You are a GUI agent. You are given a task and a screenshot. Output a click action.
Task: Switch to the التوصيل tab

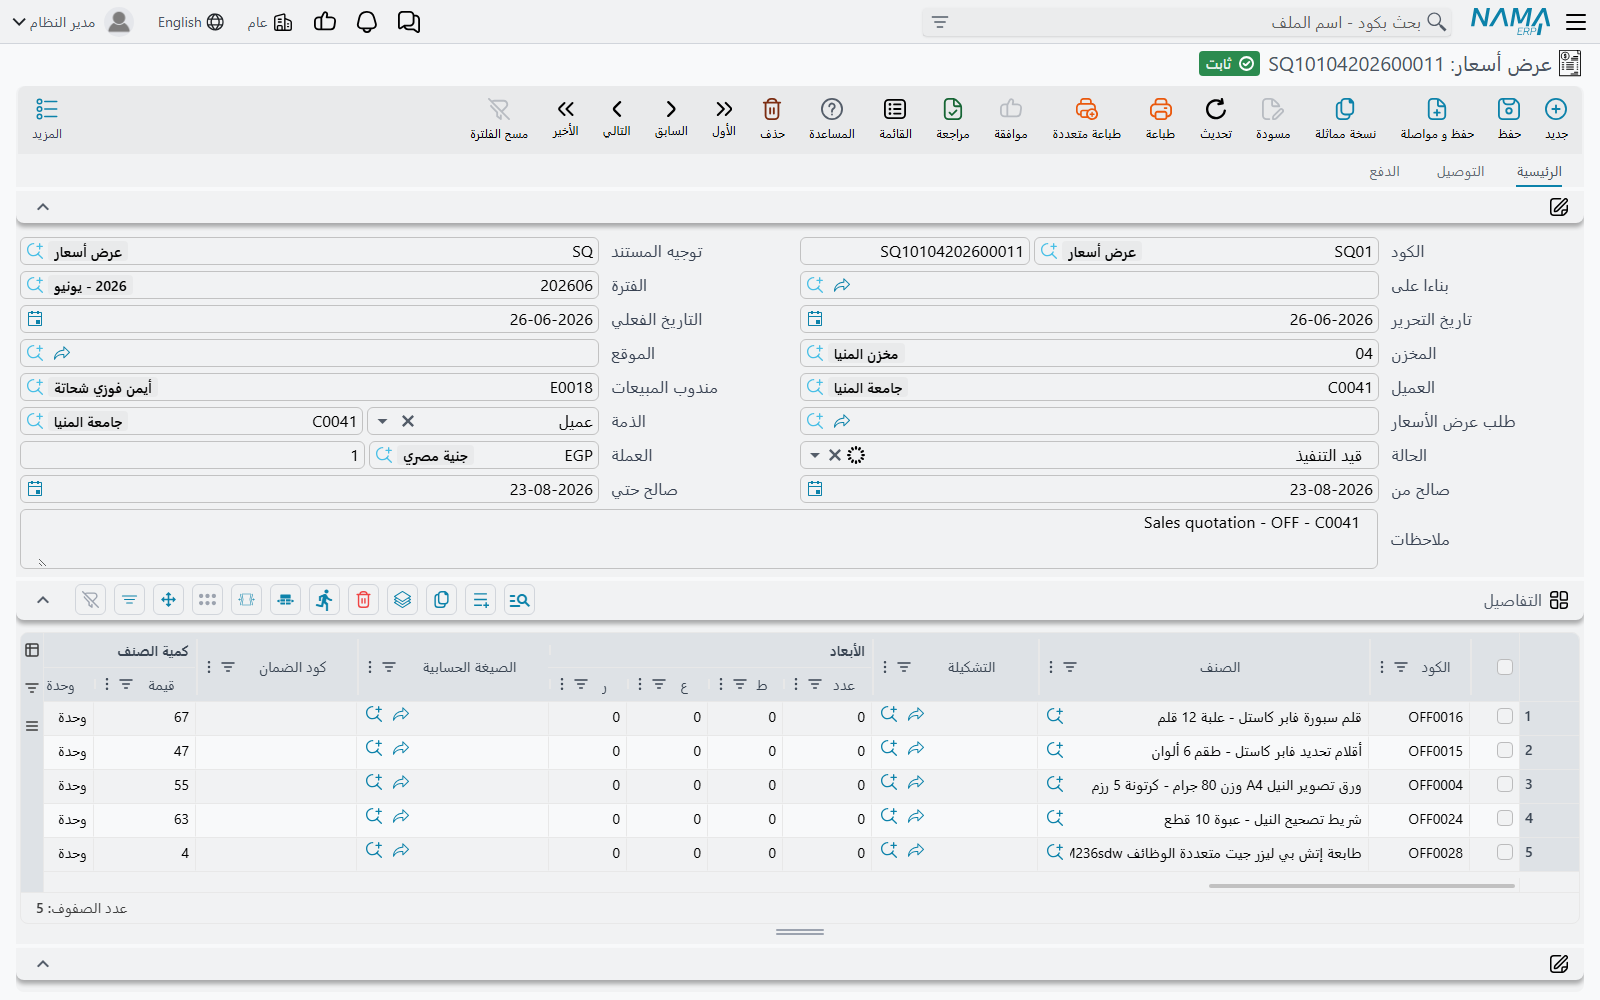coord(1460,172)
